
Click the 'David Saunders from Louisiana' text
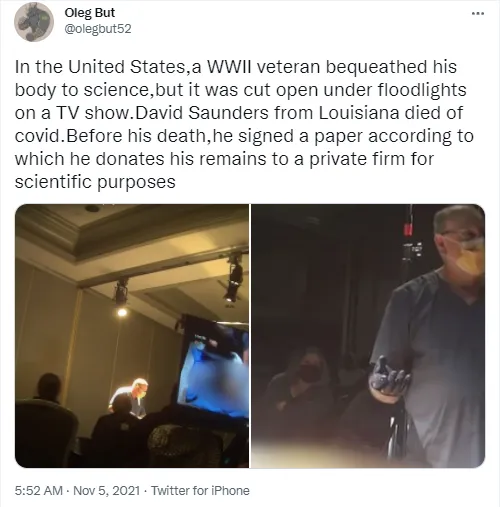click(266, 113)
